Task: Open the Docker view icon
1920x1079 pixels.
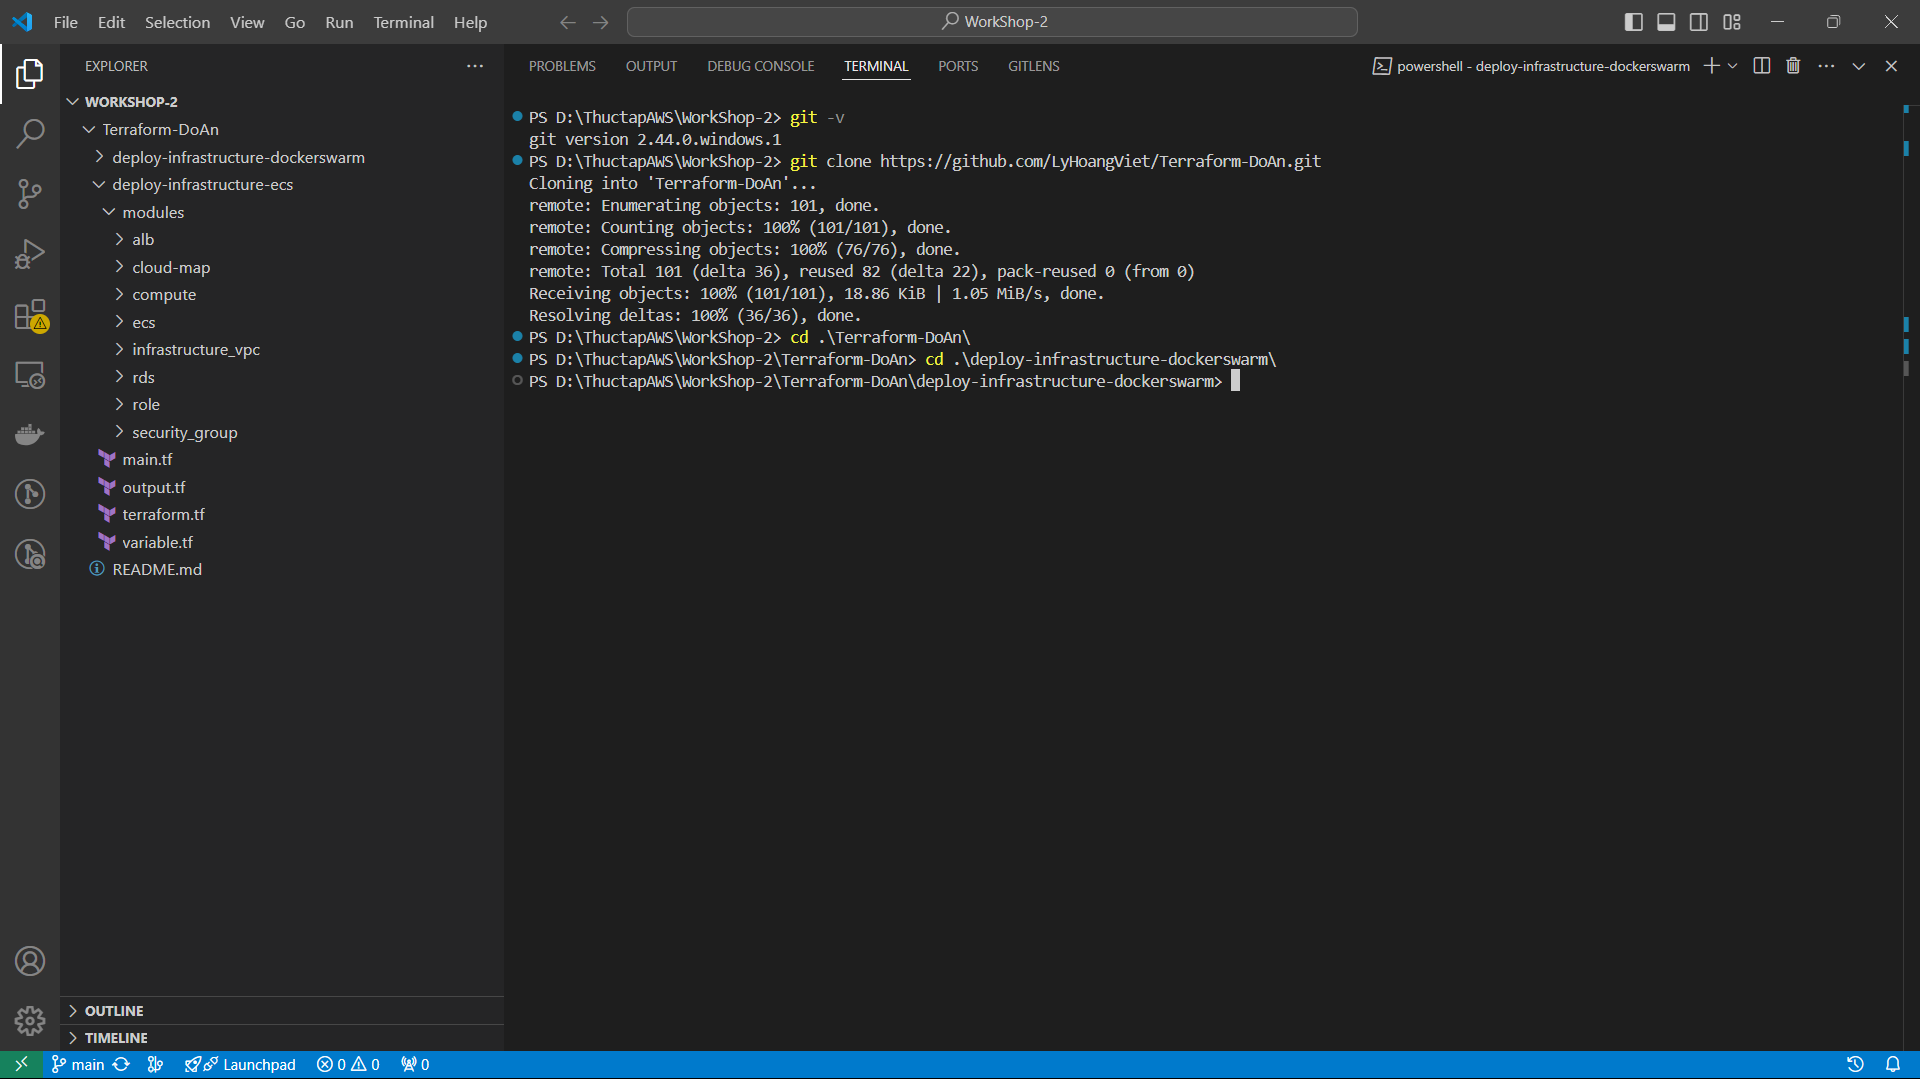Action: [x=30, y=434]
